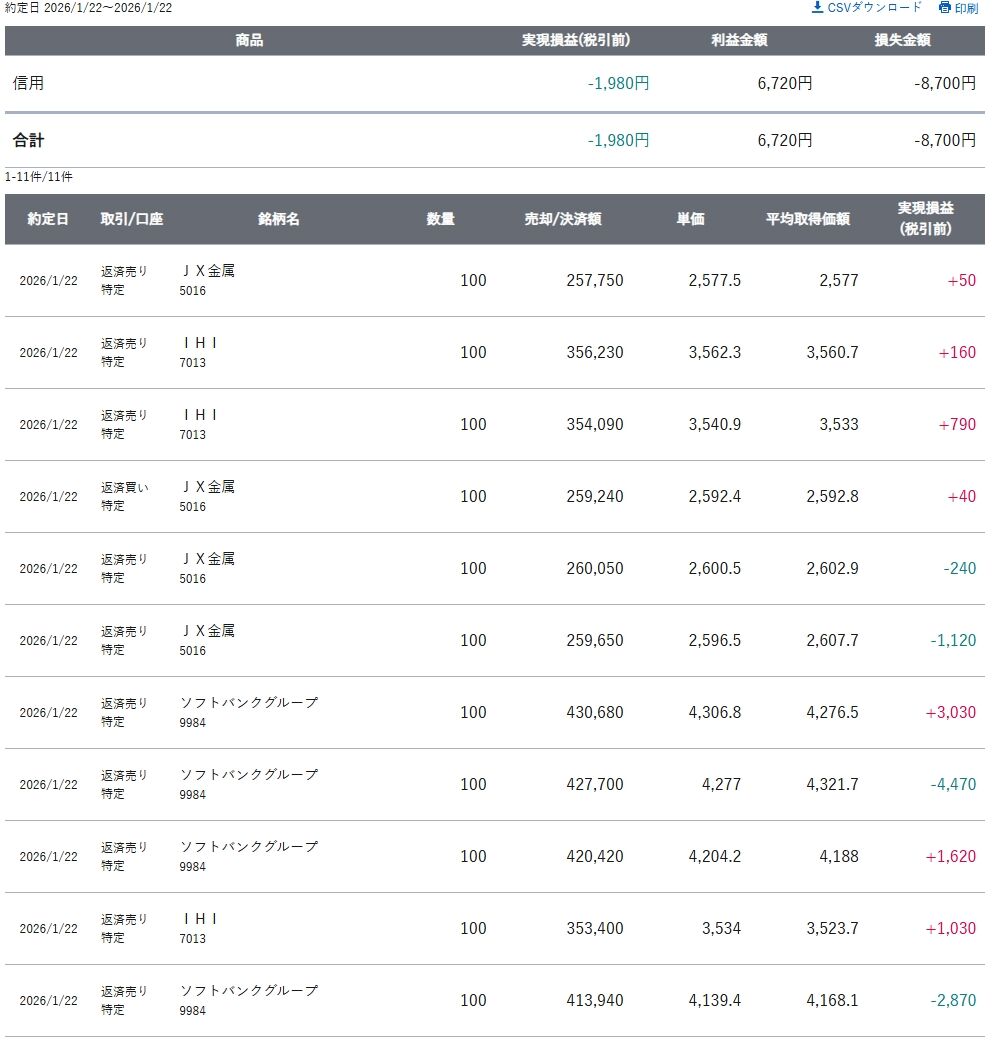Select the 銘柄名 column header
This screenshot has height=1046, width=1000.
[x=279, y=219]
